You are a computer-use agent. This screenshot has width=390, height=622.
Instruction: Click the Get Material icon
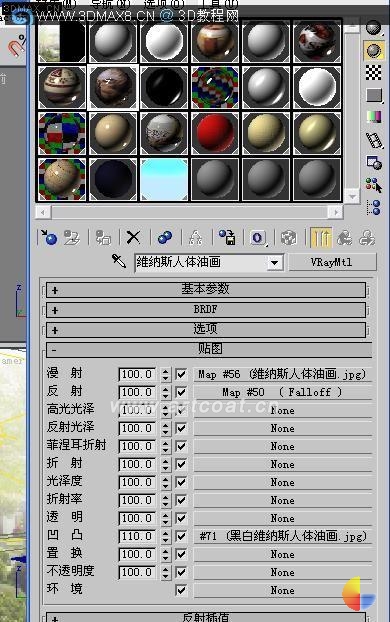click(x=49, y=237)
